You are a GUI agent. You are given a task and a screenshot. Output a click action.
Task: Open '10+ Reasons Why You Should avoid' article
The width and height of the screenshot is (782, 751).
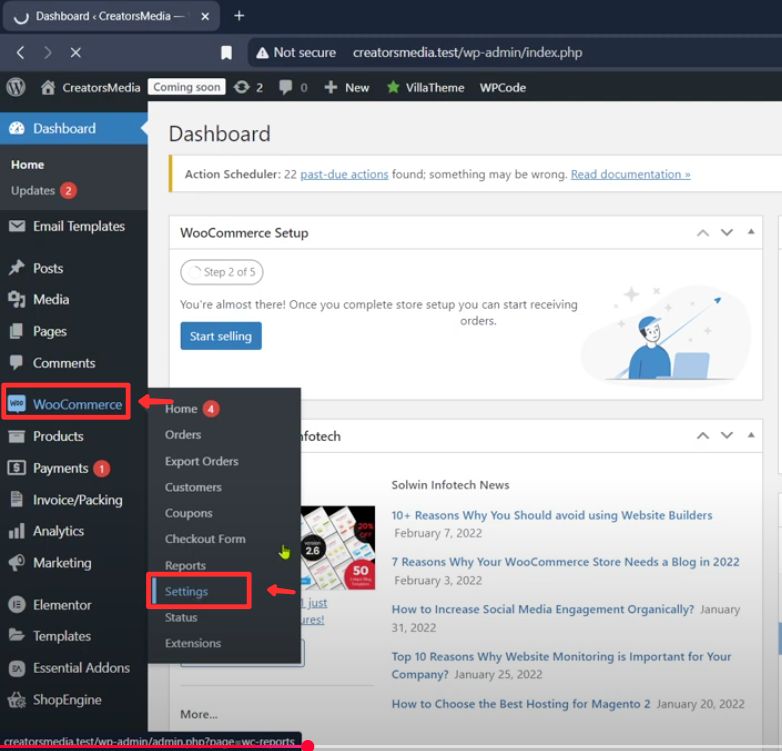coord(552,515)
